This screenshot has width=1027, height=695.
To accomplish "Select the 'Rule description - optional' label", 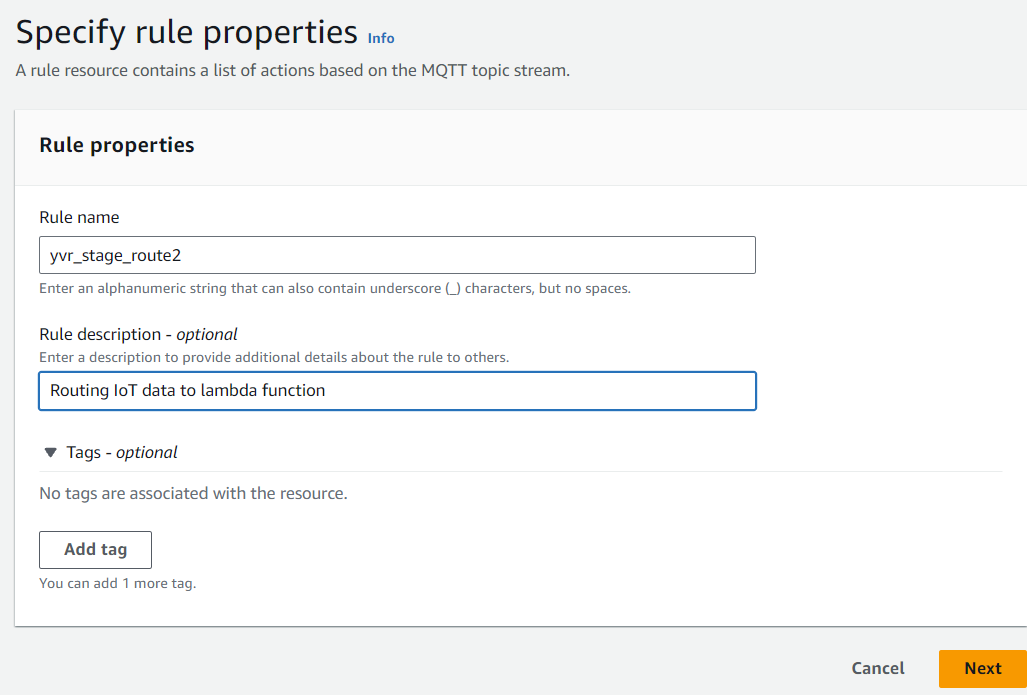I will click(138, 335).
